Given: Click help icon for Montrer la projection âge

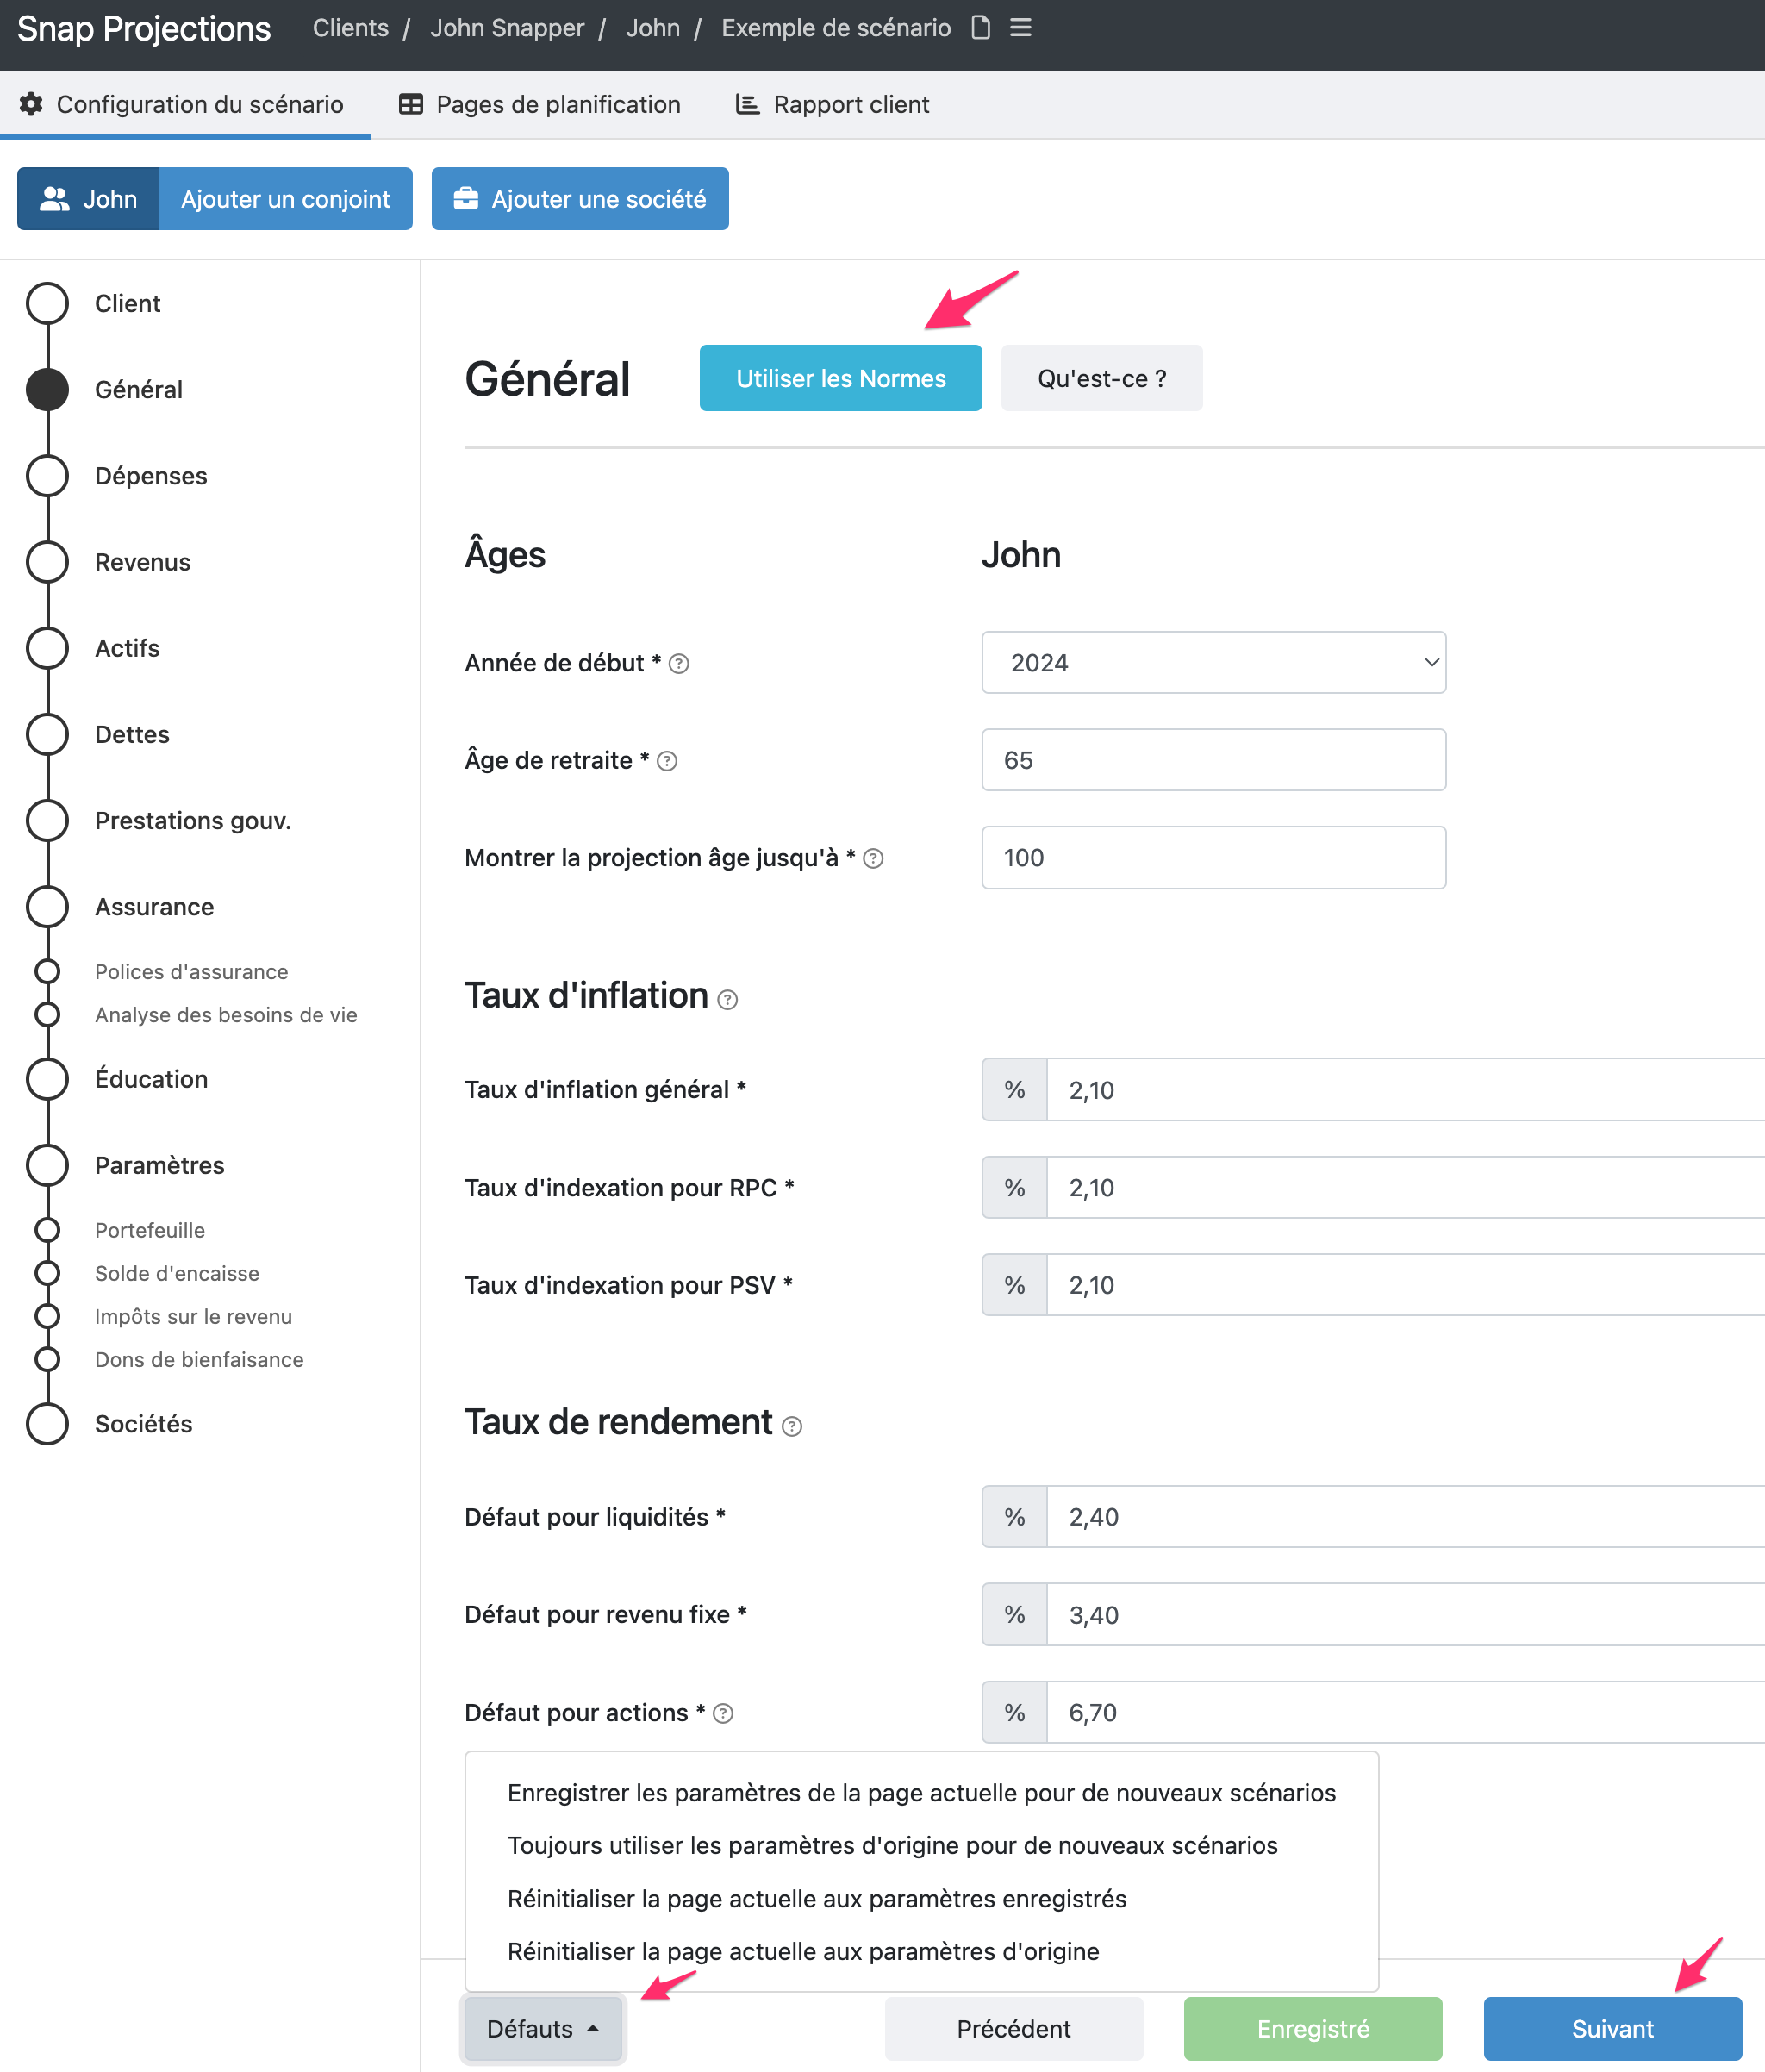Looking at the screenshot, I should tap(873, 859).
